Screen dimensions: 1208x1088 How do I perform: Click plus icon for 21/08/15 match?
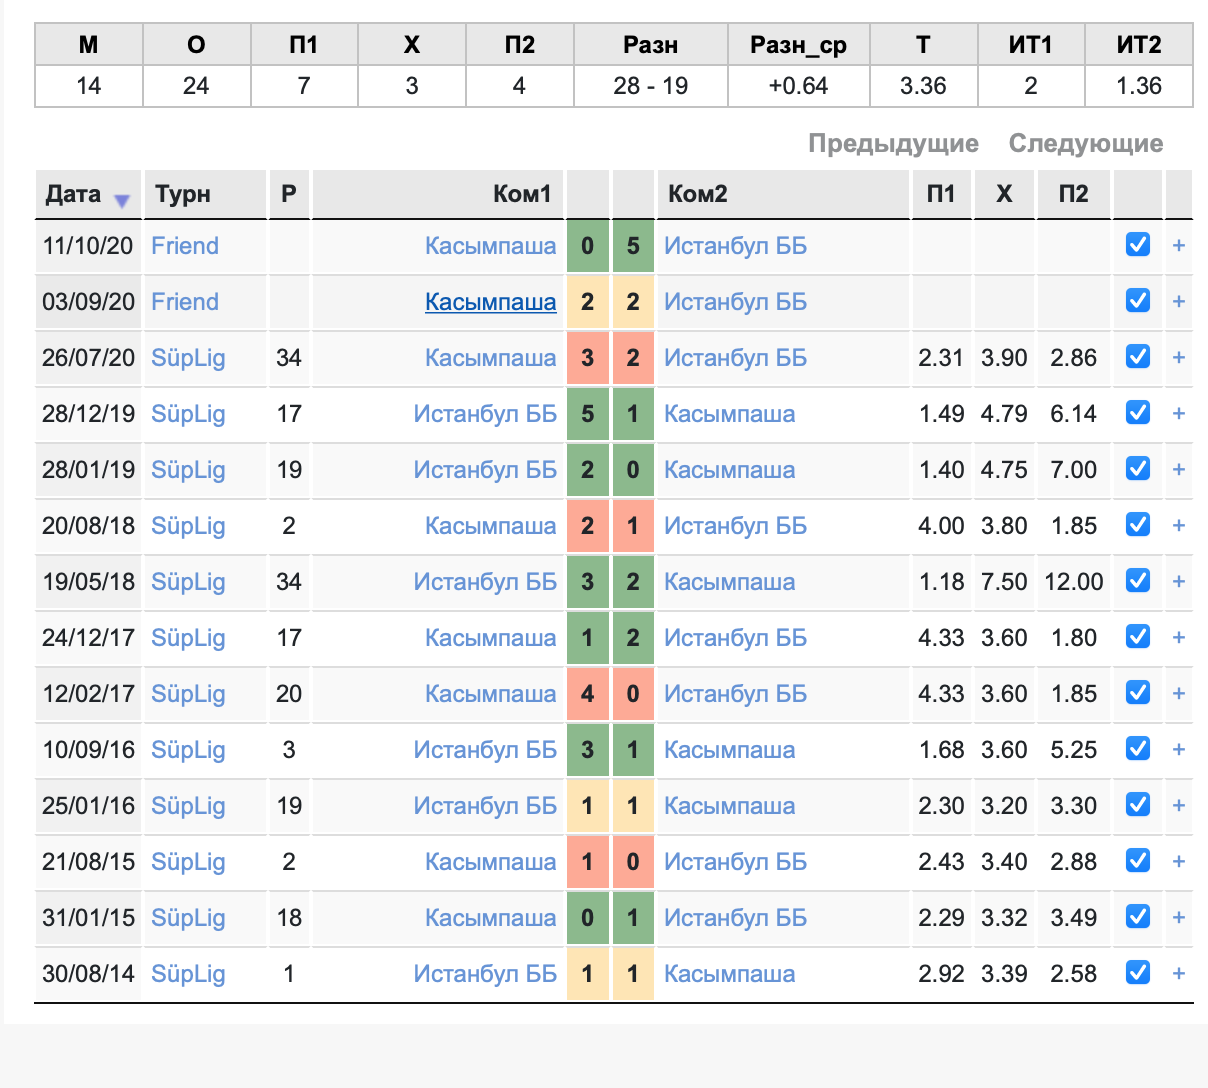coord(1179,862)
